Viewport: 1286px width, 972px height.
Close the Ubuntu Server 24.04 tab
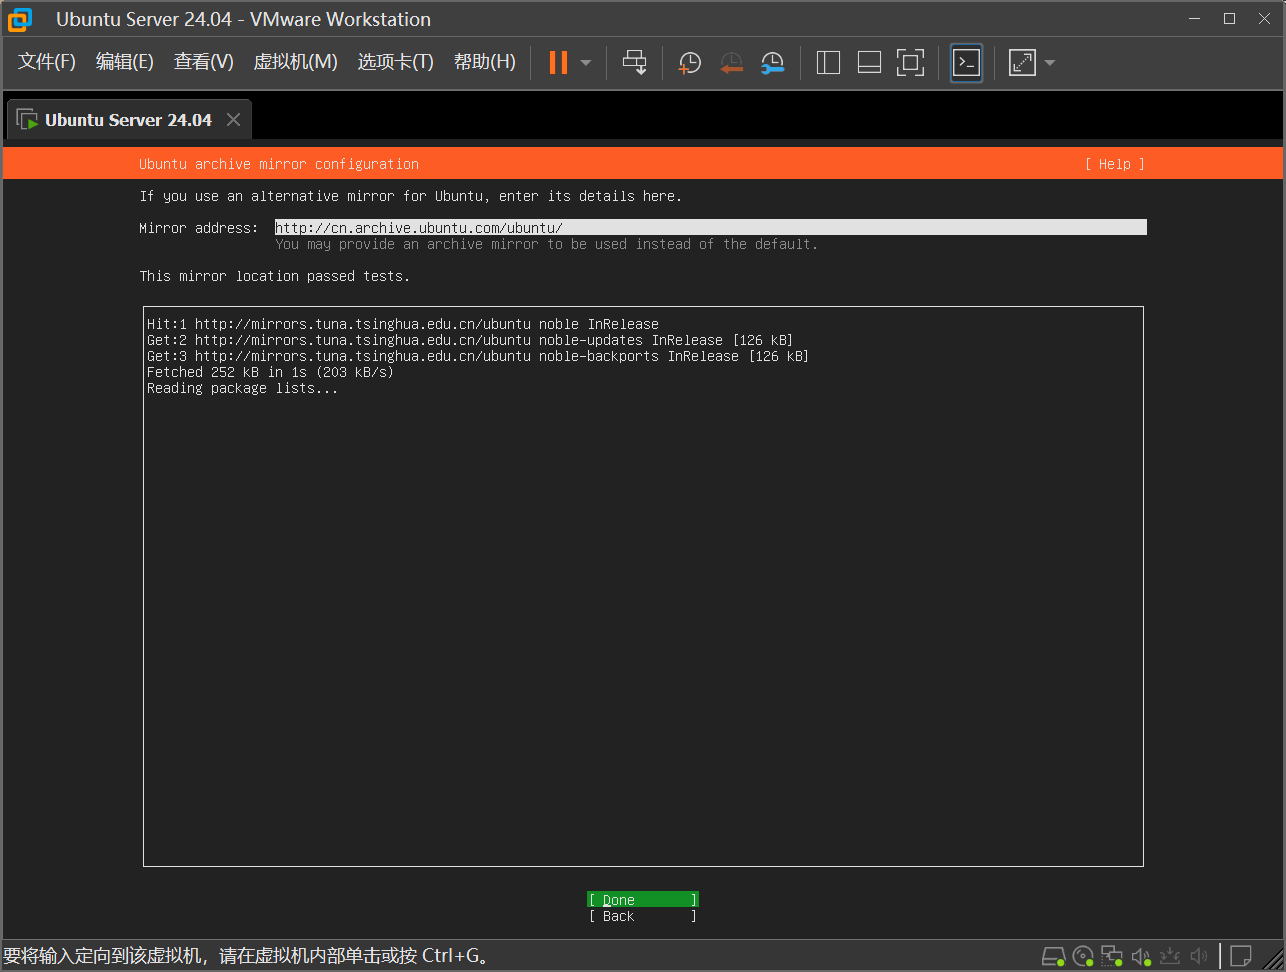click(233, 120)
